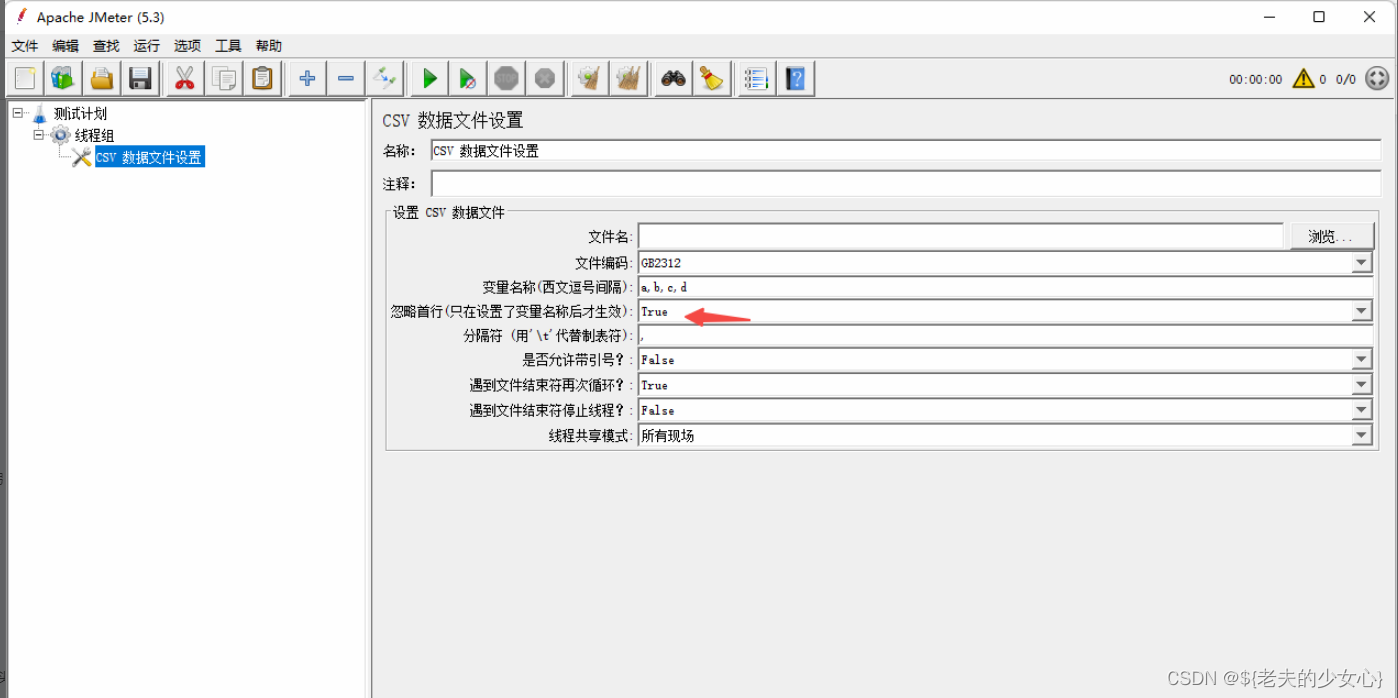
Task: Start the test with green play icon
Action: click(429, 78)
